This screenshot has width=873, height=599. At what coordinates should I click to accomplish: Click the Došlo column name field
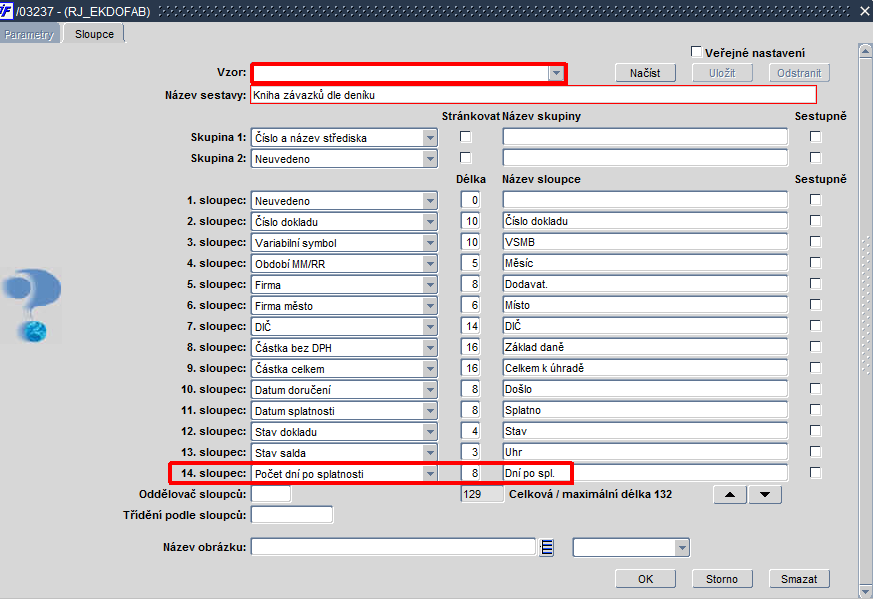(645, 389)
